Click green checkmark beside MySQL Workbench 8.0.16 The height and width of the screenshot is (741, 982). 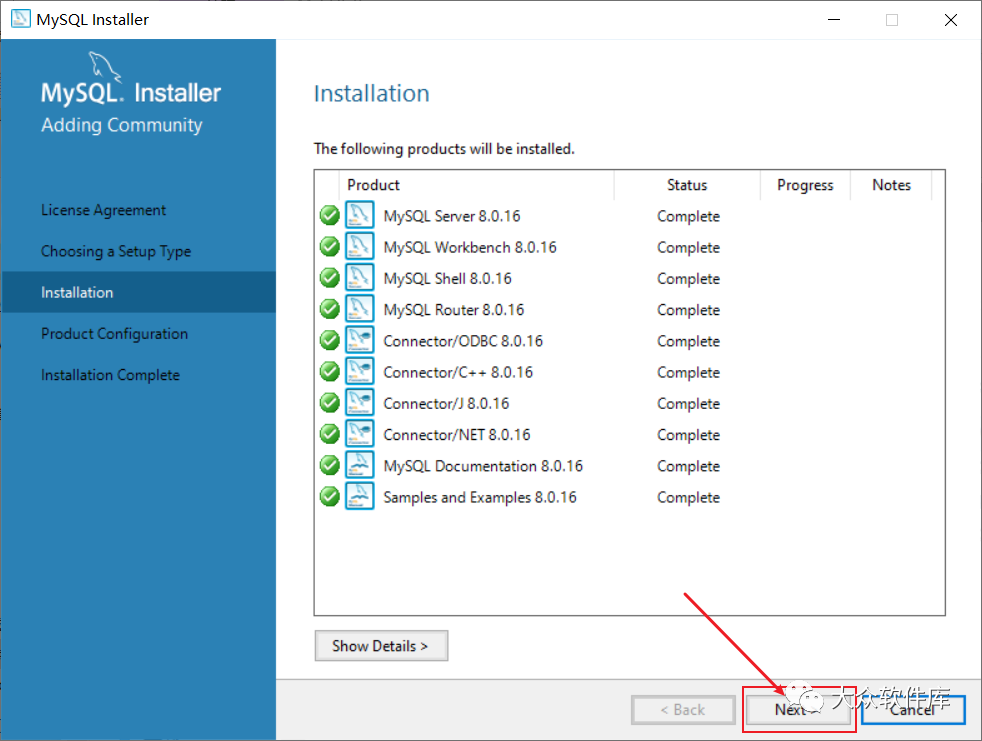click(329, 247)
